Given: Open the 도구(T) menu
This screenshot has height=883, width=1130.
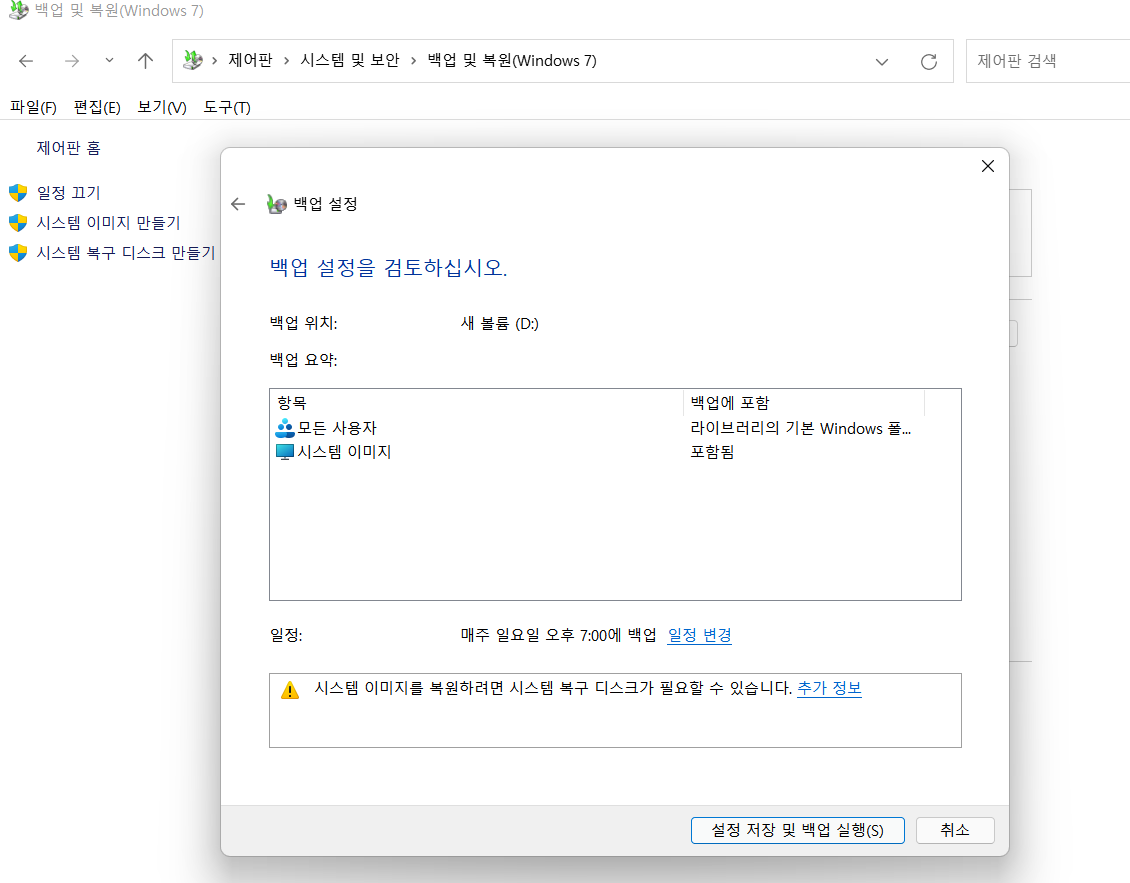Looking at the screenshot, I should [x=226, y=107].
